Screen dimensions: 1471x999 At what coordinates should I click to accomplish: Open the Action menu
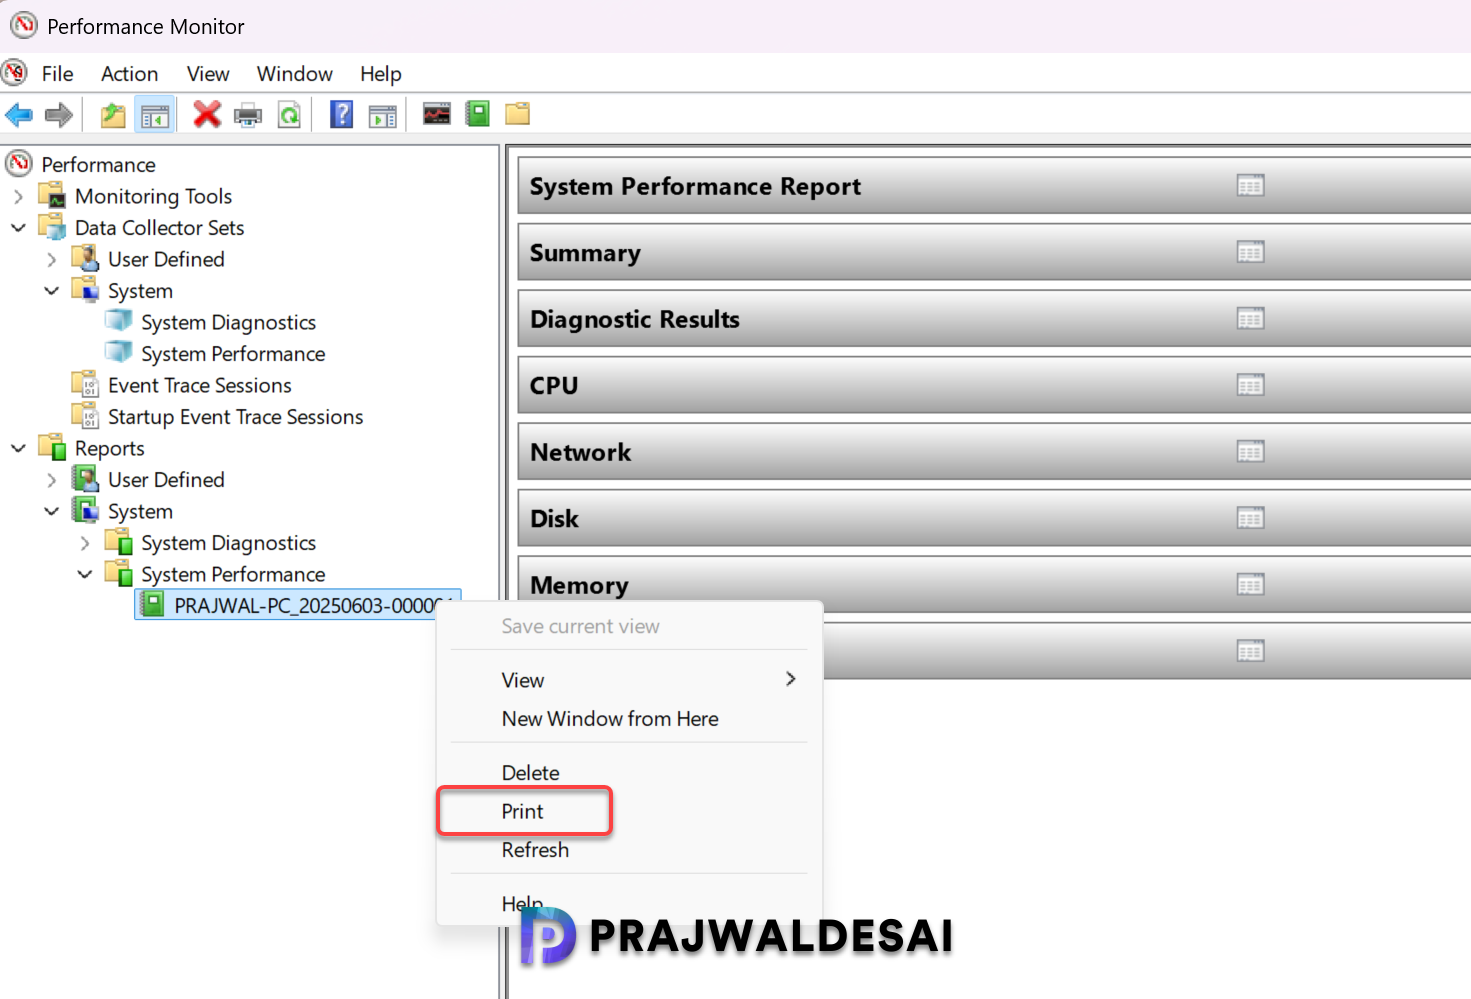click(x=129, y=74)
